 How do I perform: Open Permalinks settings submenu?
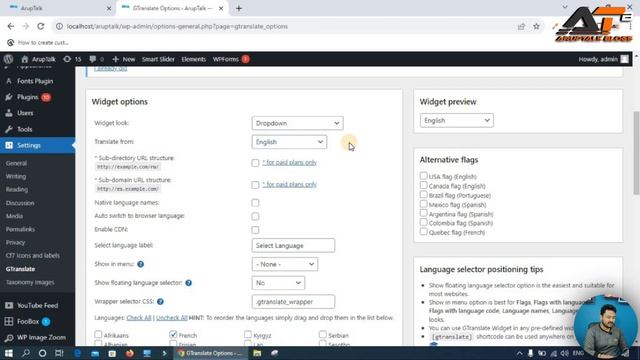(20, 229)
